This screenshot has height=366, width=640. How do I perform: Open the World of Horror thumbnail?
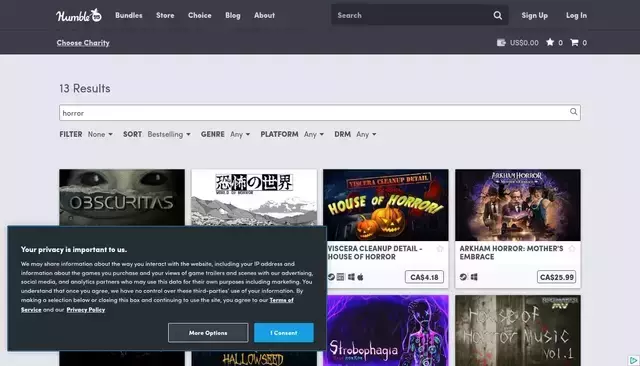[254, 197]
